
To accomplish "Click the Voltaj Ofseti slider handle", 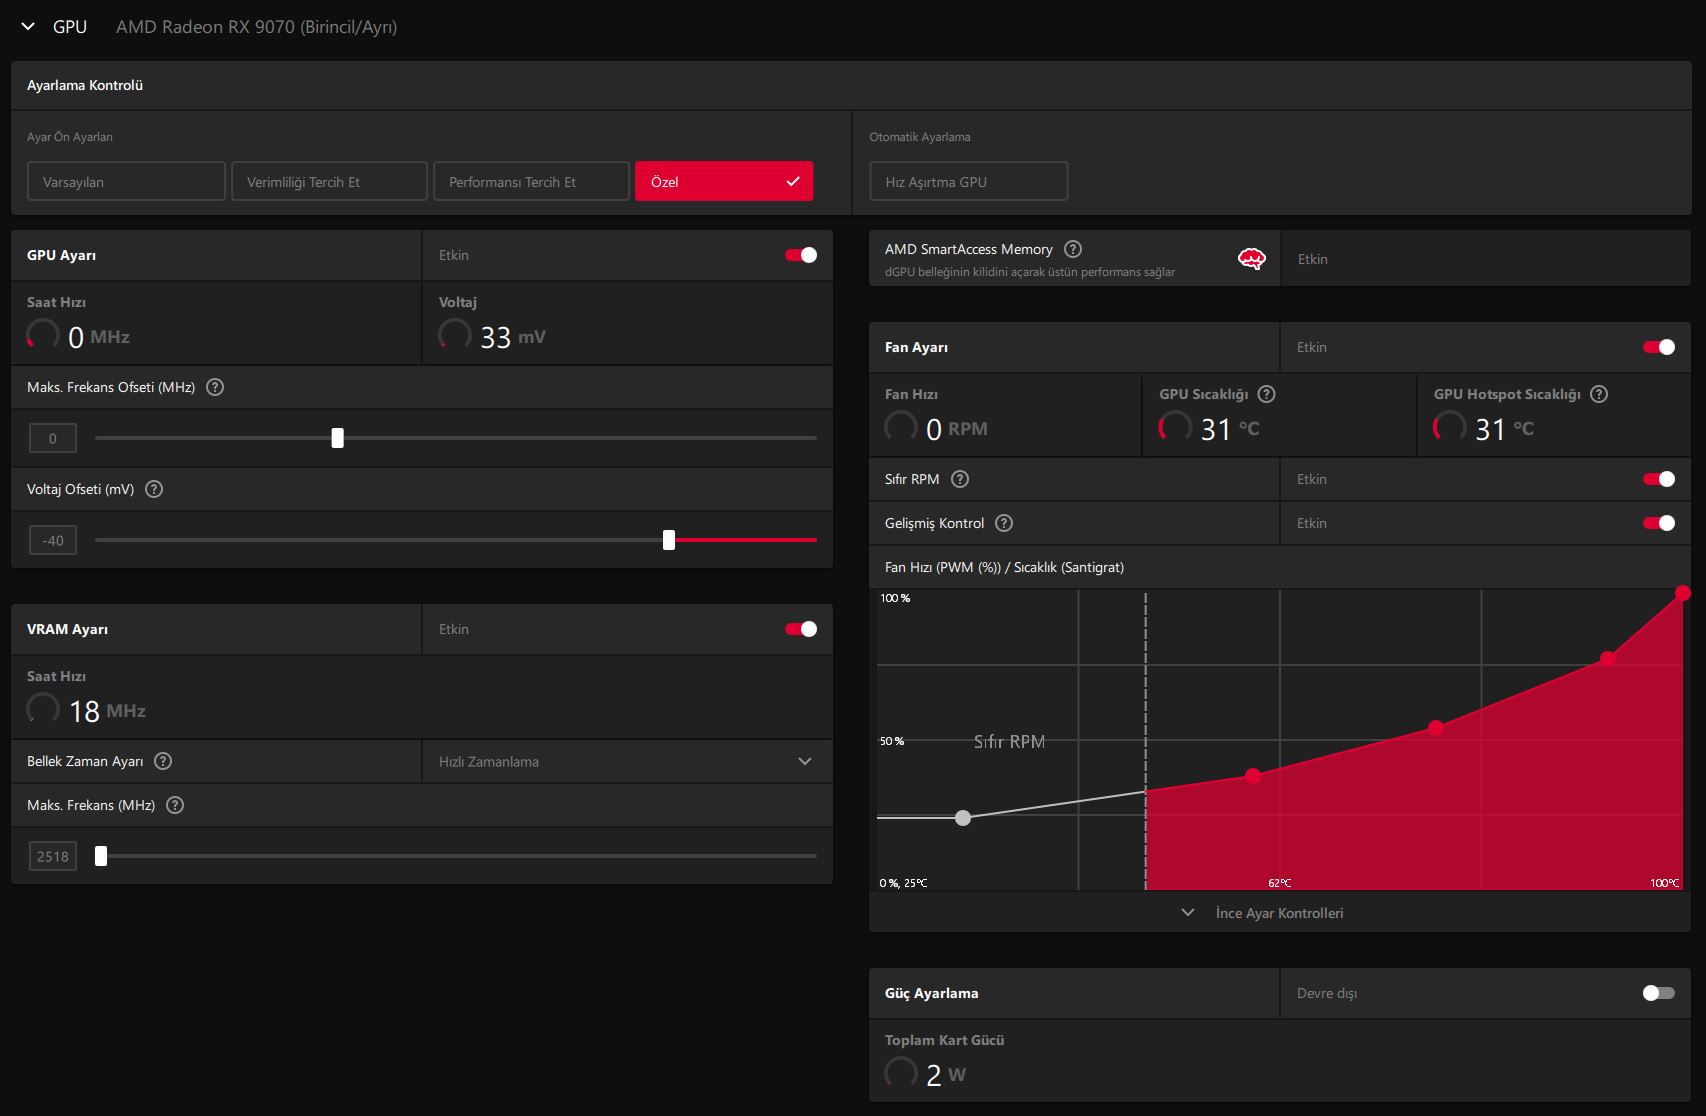I will click(669, 540).
